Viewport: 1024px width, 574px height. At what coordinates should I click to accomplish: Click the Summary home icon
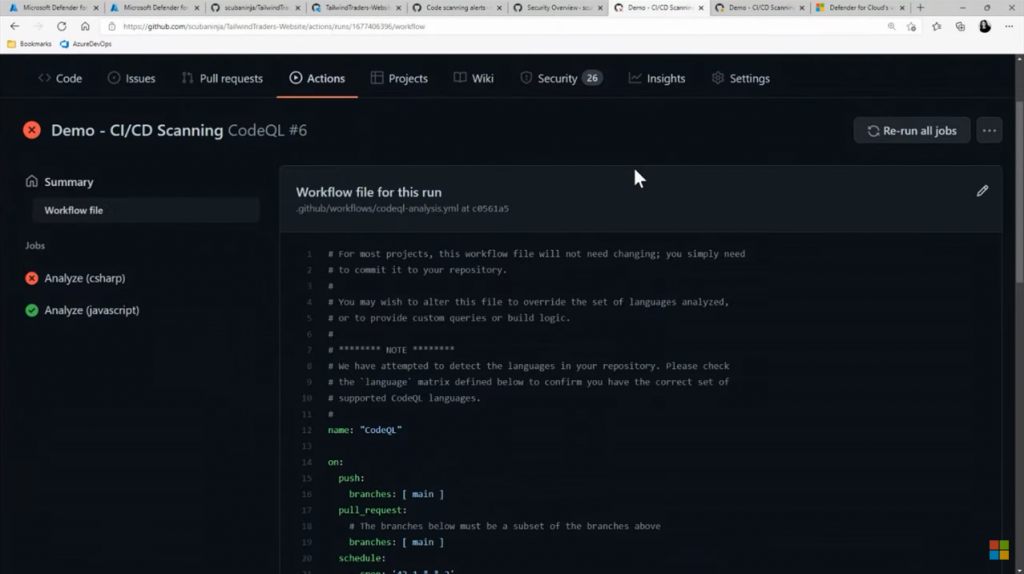click(31, 182)
